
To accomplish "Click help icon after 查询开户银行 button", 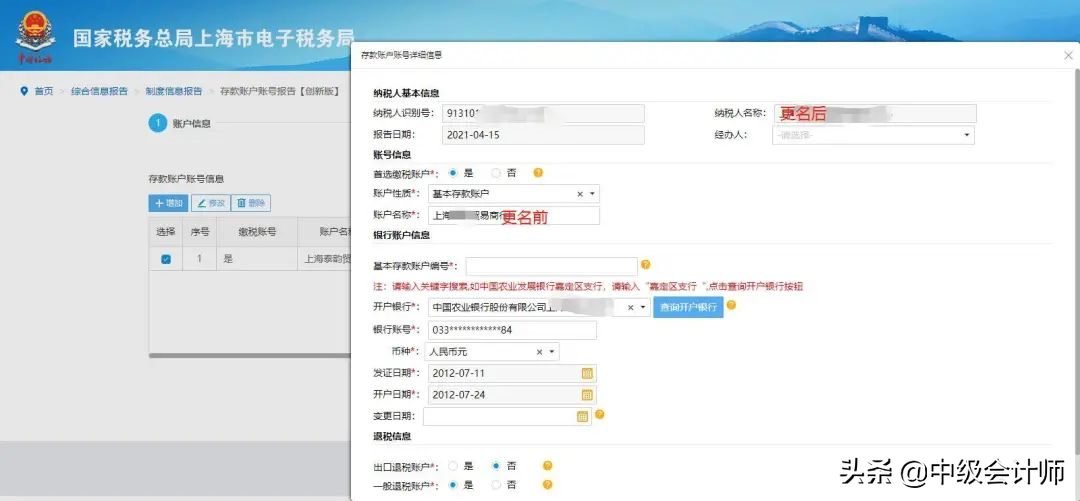I will [x=731, y=305].
